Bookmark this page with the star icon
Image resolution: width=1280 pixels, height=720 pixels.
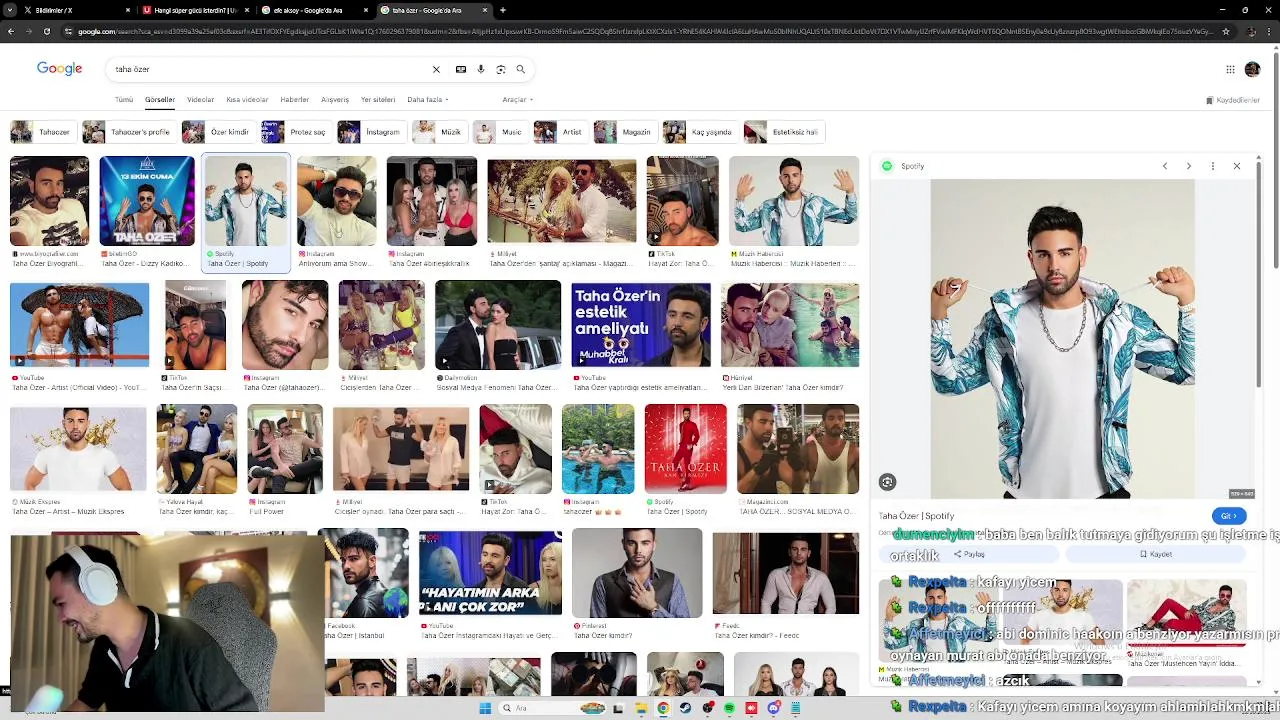(1226, 31)
